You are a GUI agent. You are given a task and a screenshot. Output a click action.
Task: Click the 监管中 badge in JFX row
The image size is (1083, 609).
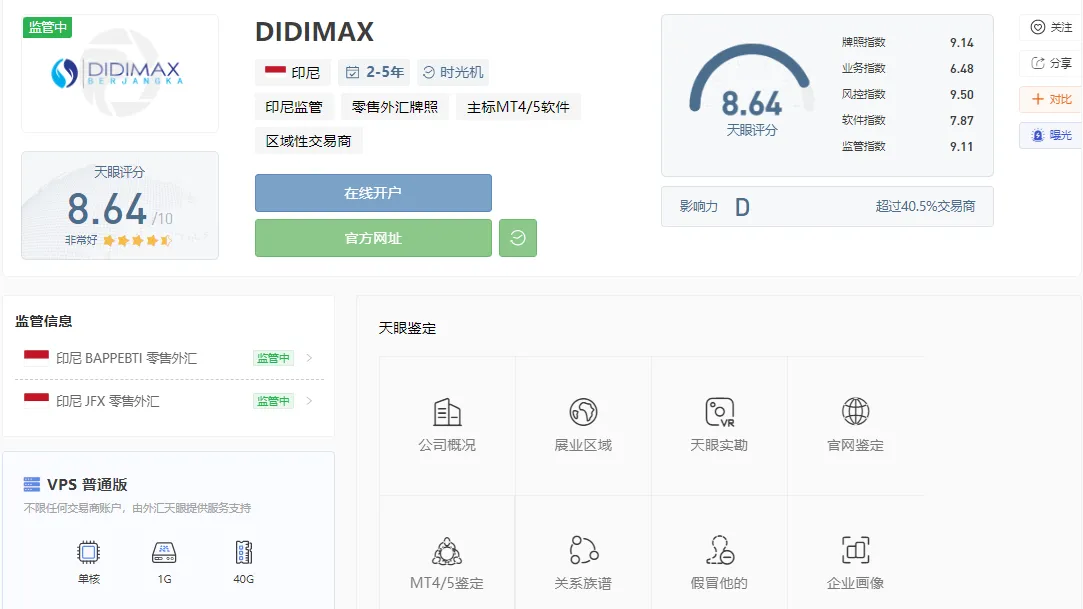pyautogui.click(x=273, y=400)
